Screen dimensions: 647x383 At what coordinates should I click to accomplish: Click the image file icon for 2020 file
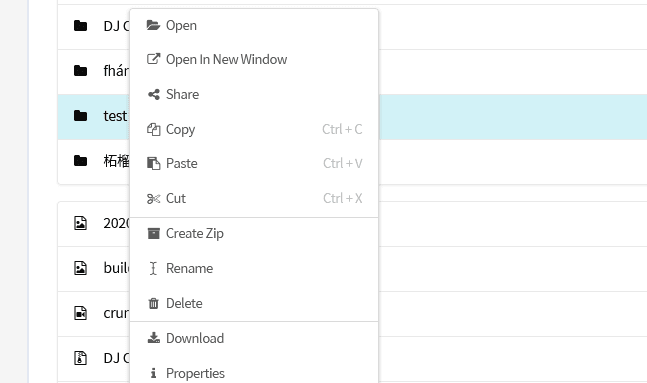(80, 223)
